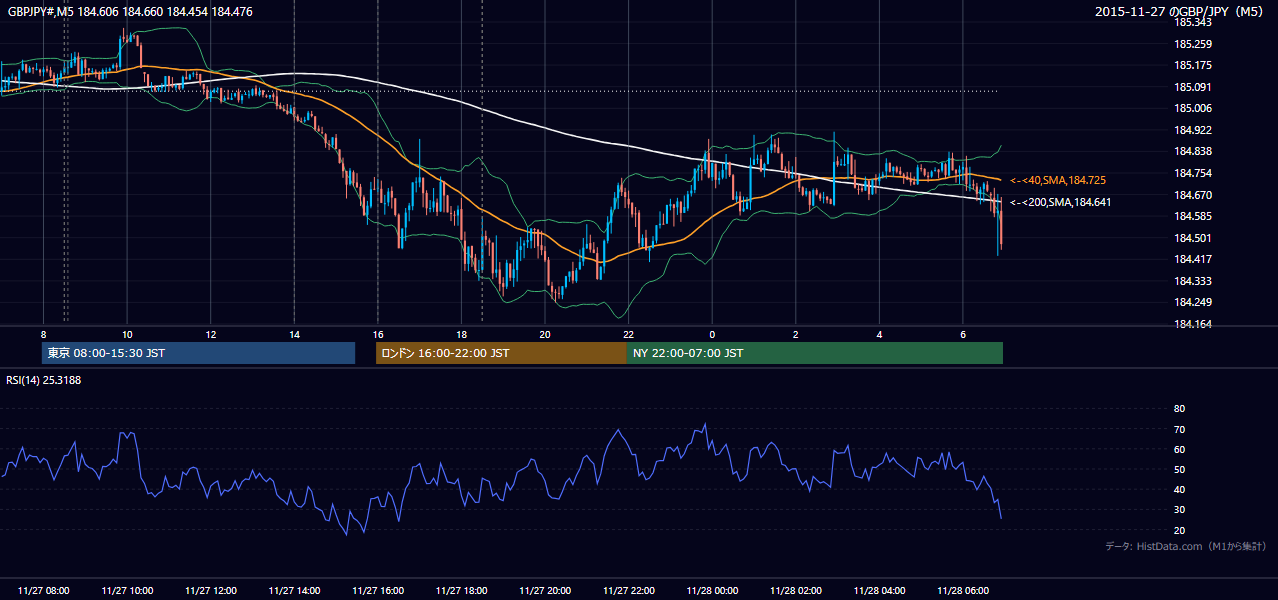This screenshot has width=1278, height=600.
Task: Select the NY 22:00-07:00 JST session bar
Action: tap(815, 353)
